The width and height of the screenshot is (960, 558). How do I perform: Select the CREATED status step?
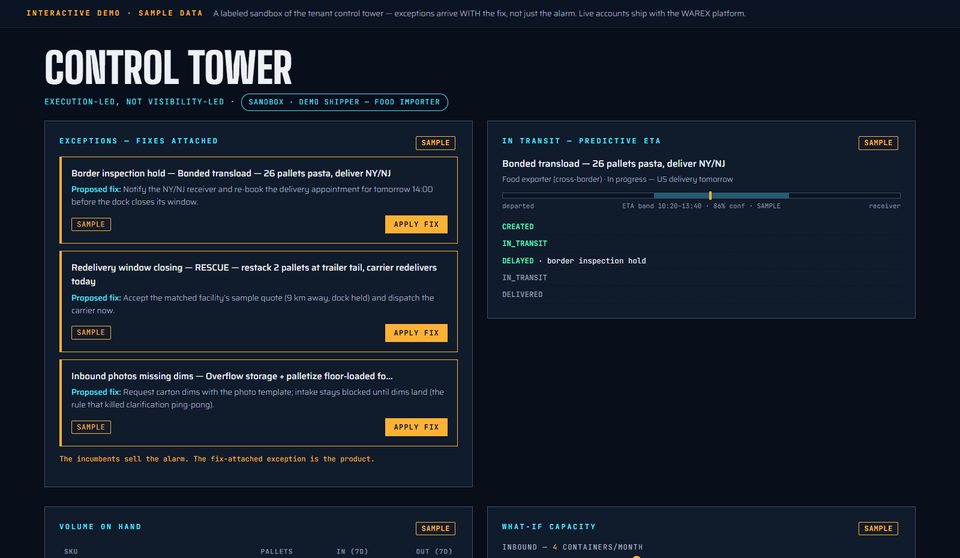(518, 227)
